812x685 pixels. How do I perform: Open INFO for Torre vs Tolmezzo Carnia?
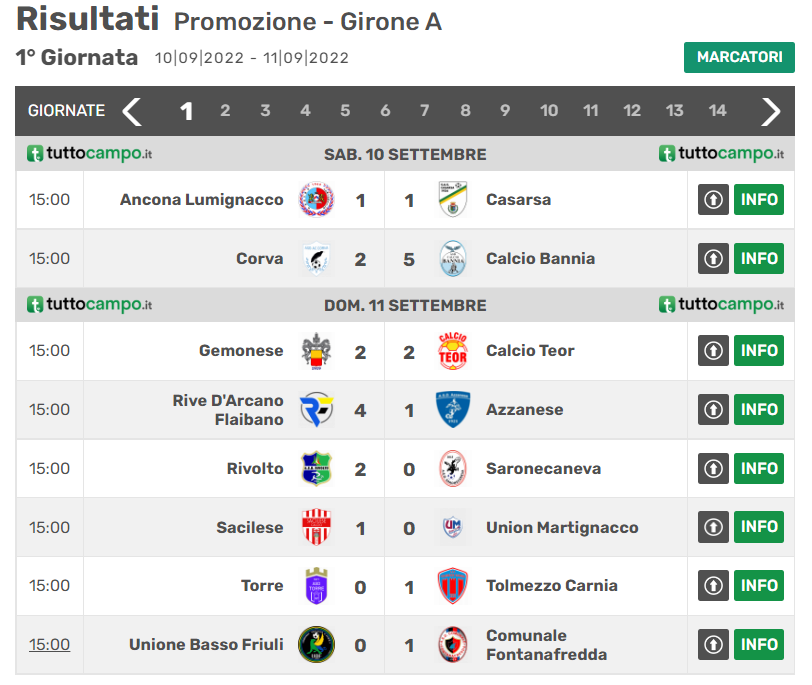pos(759,586)
